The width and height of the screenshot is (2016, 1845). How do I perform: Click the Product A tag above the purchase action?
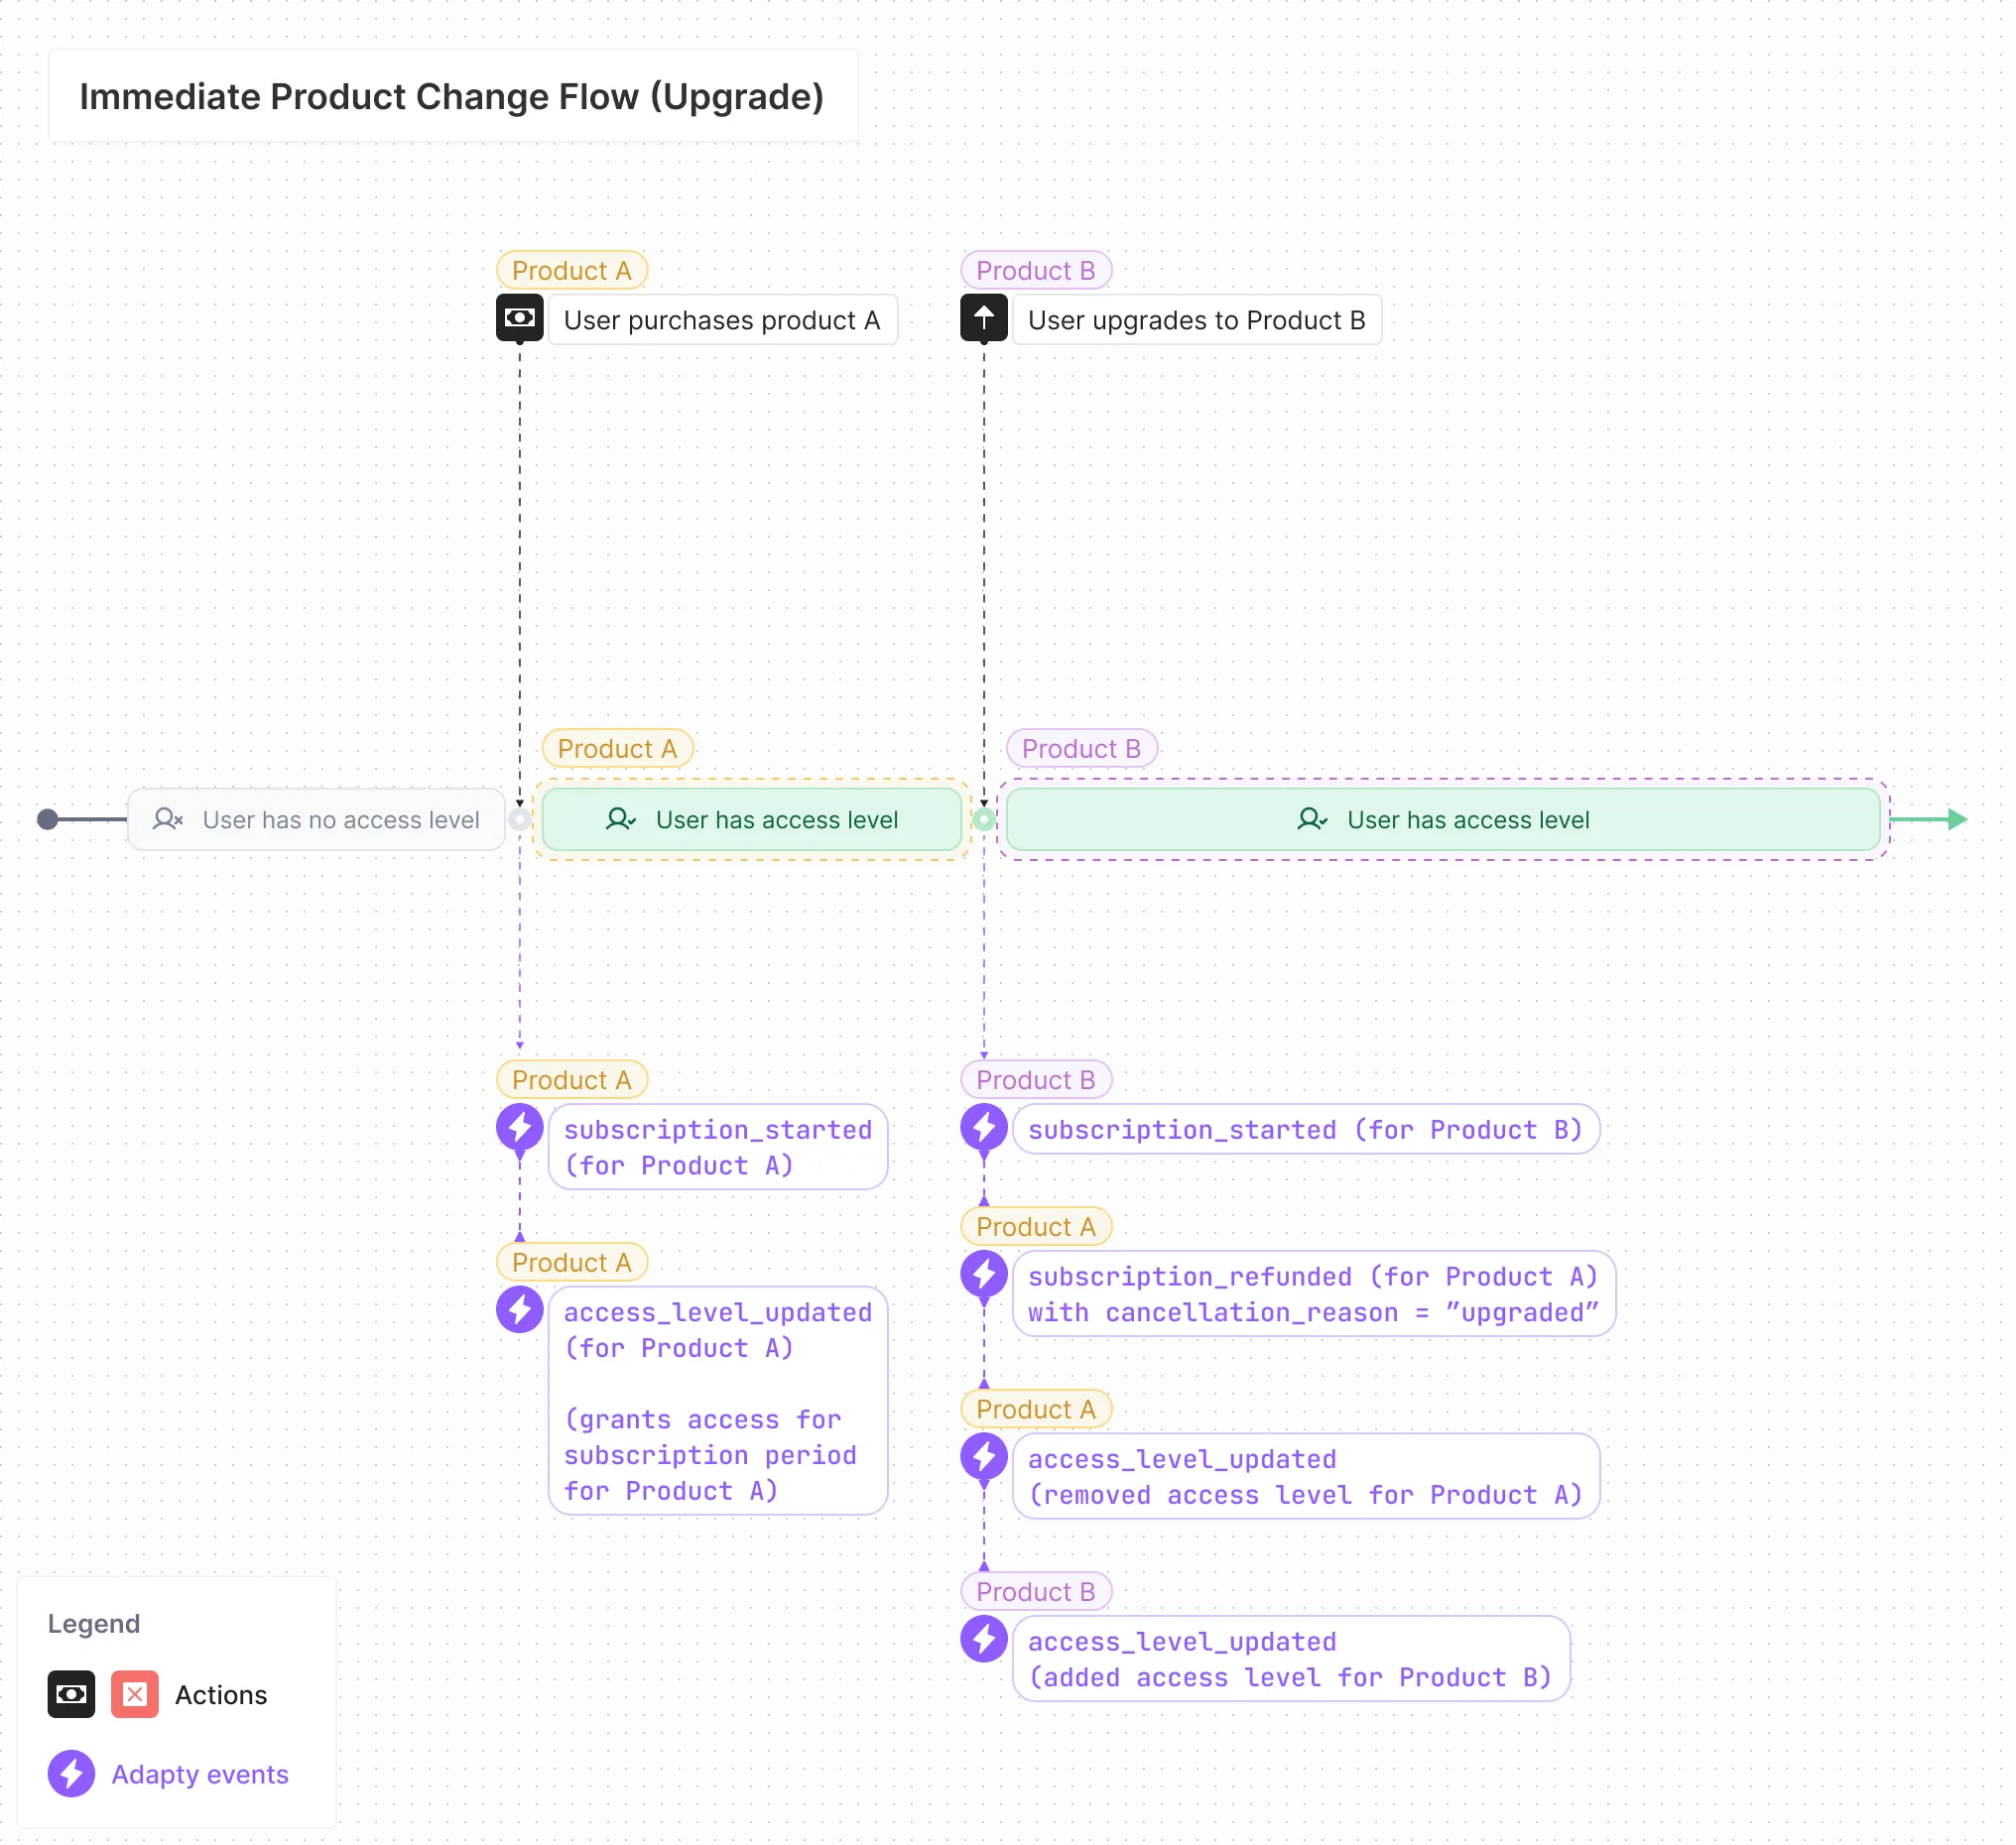point(572,271)
